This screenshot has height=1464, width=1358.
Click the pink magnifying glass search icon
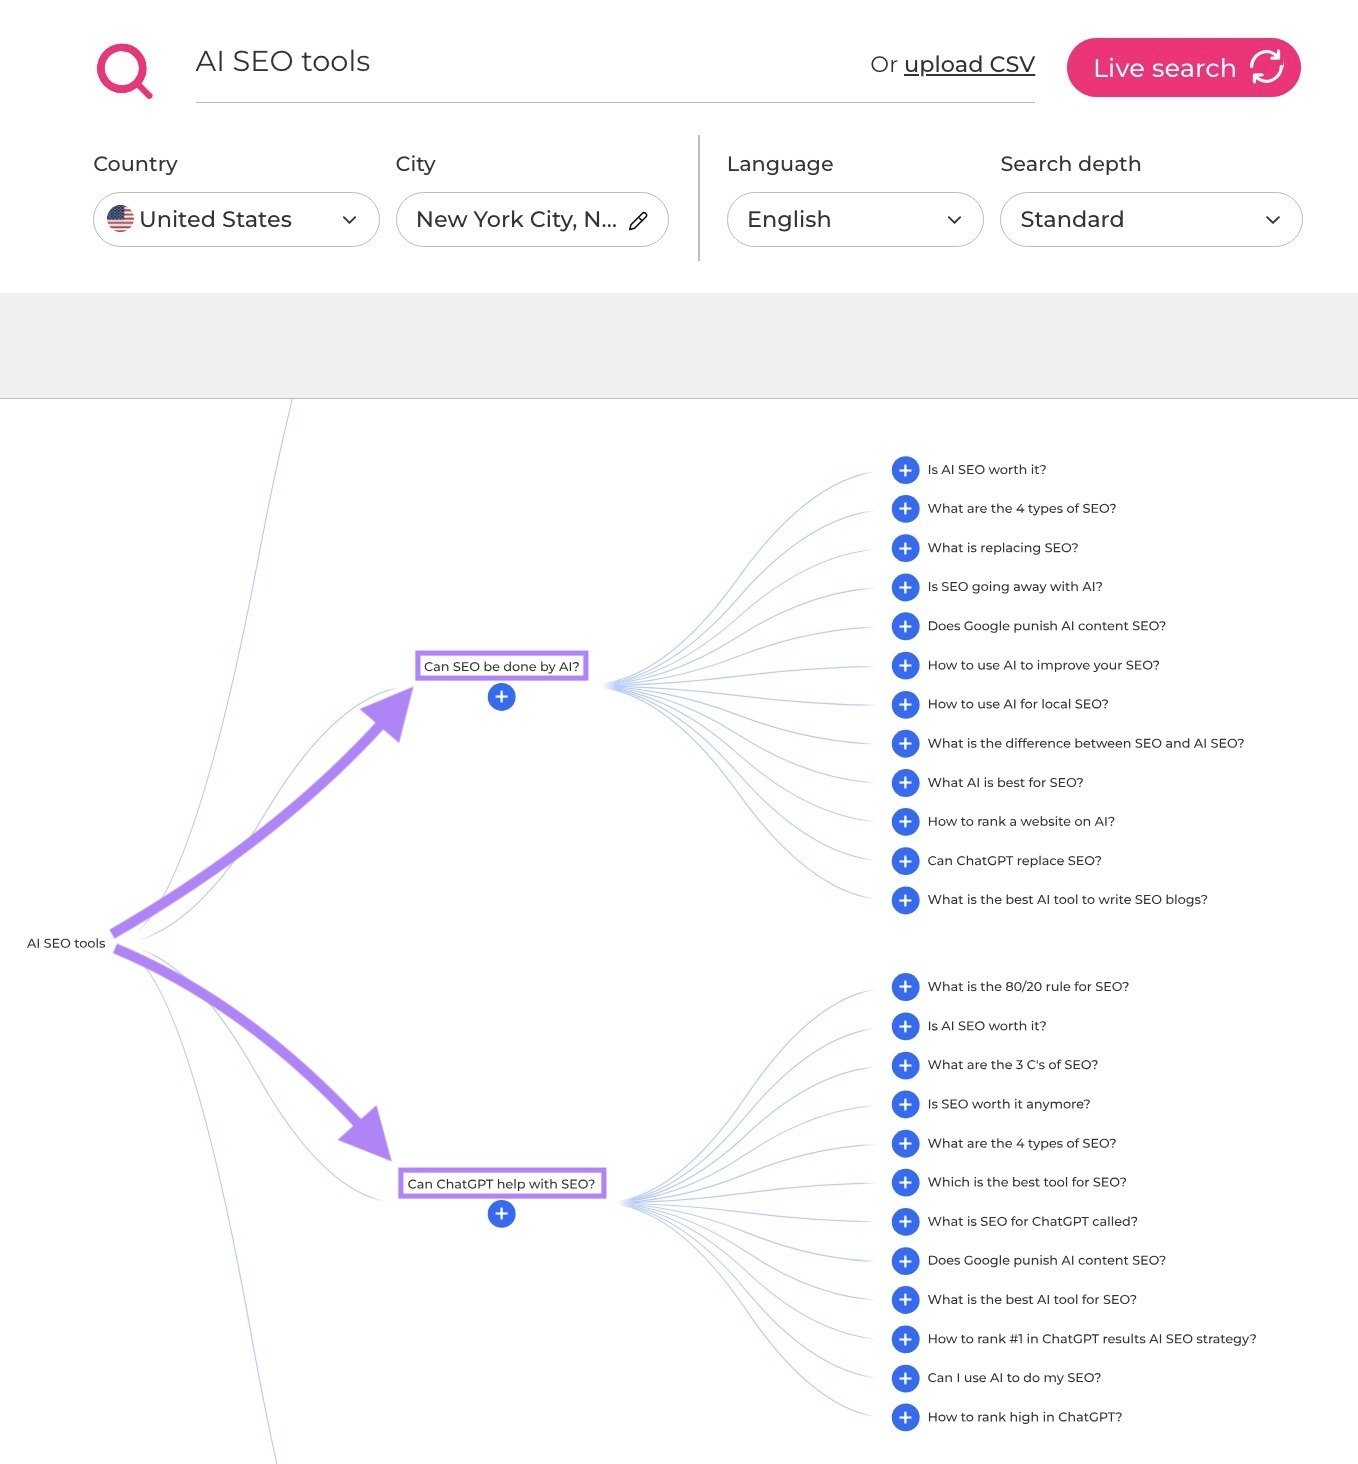[x=123, y=68]
